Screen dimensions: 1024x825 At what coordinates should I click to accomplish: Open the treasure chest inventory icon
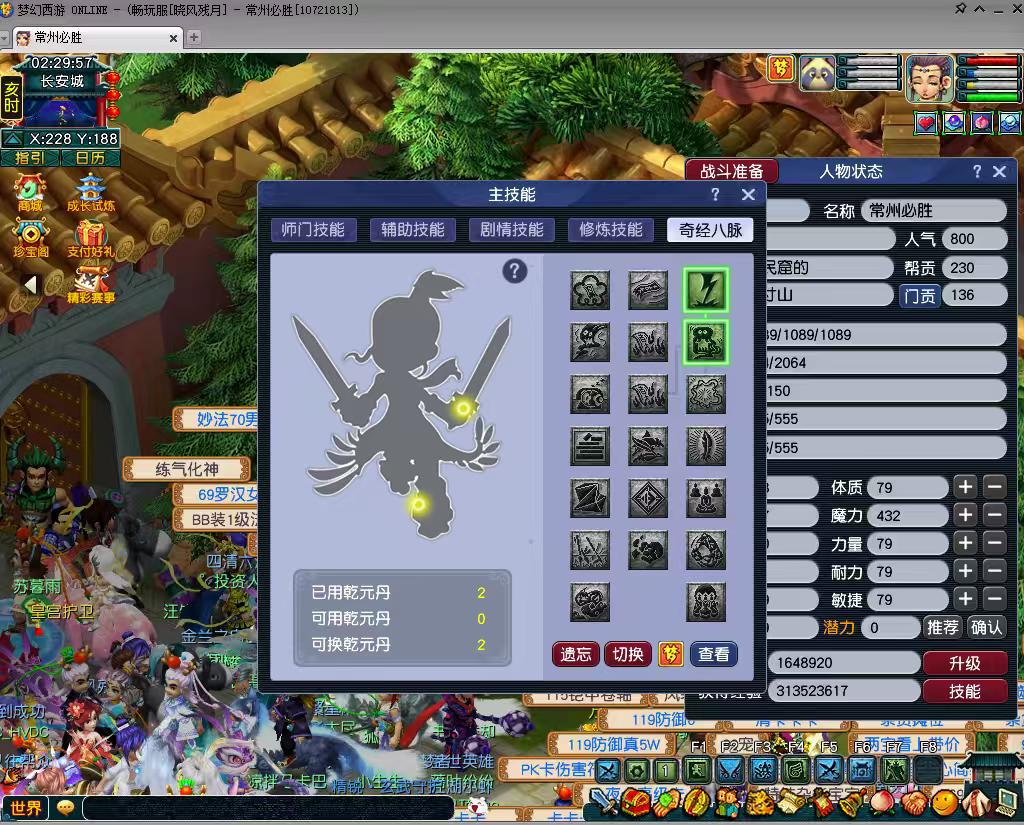click(636, 803)
